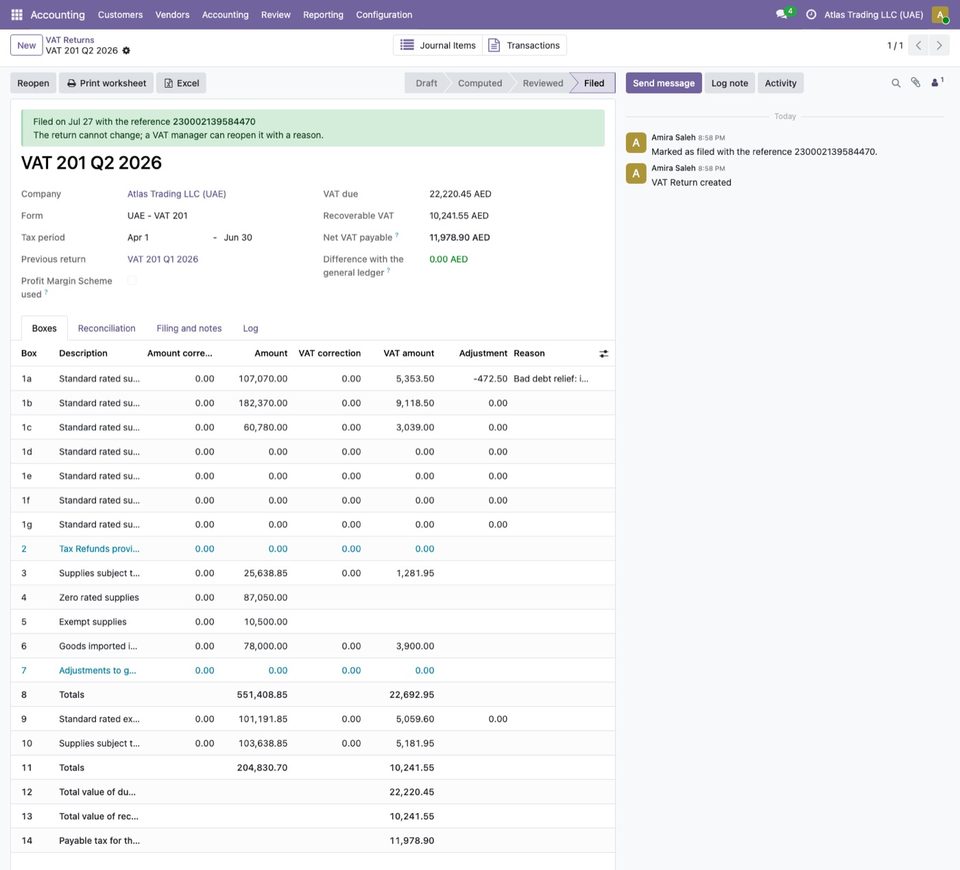Switch to the Reconciliation tab
Viewport: 960px width, 870px height.
pos(107,328)
